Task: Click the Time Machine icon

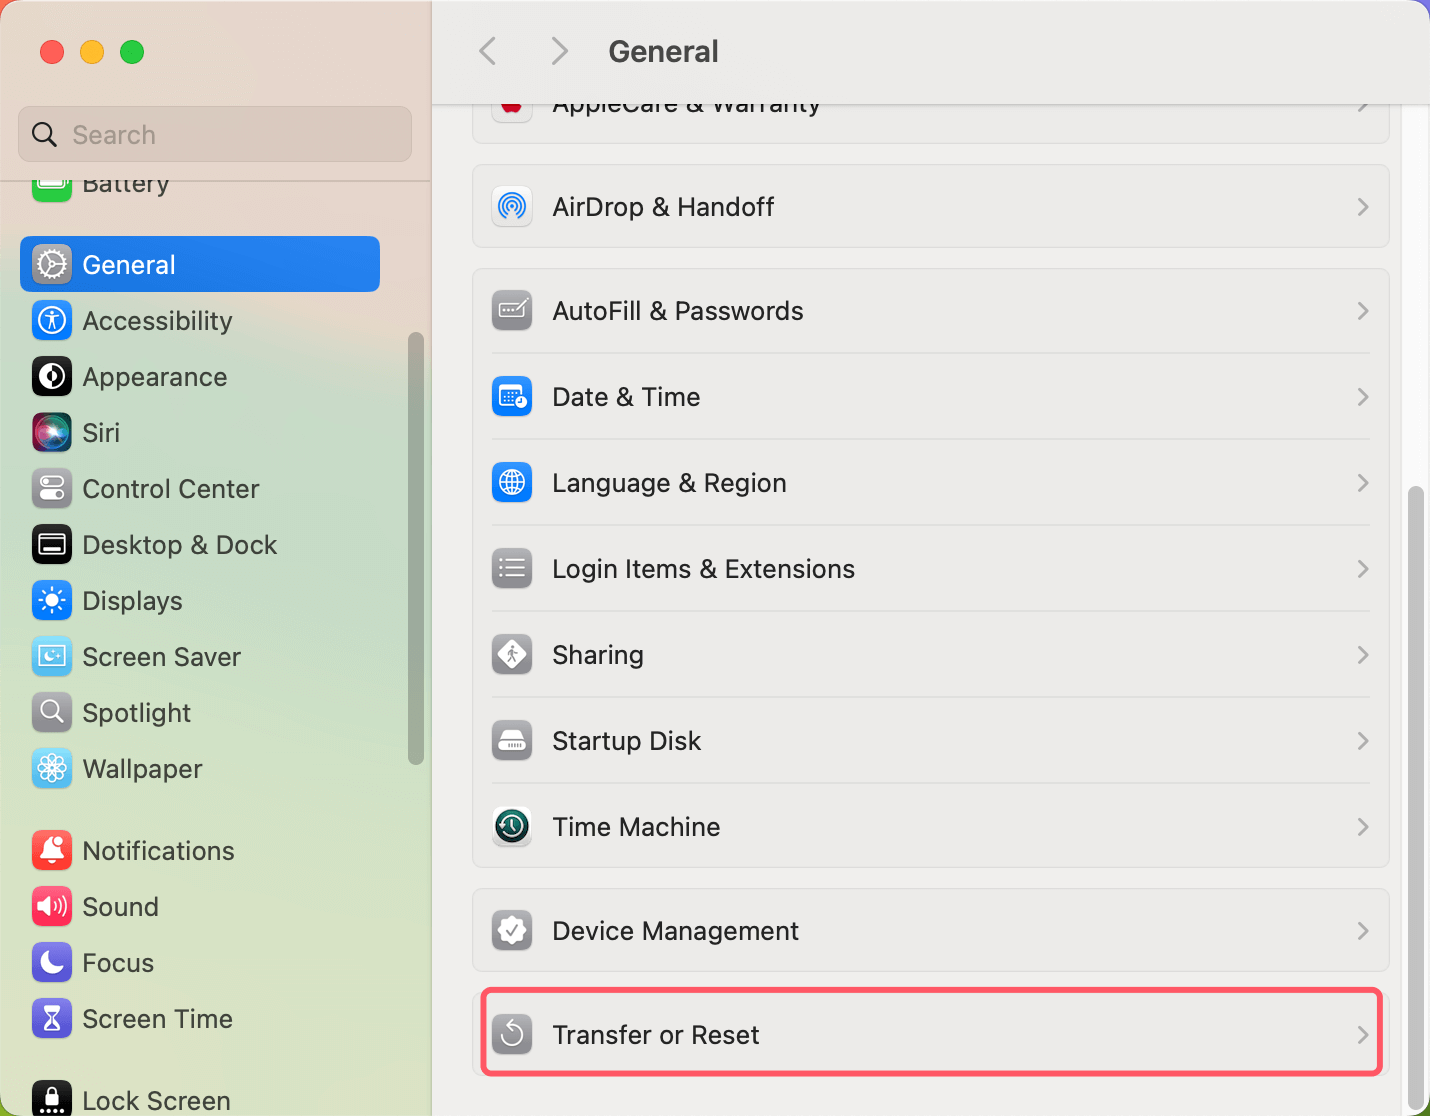Action: tap(511, 827)
